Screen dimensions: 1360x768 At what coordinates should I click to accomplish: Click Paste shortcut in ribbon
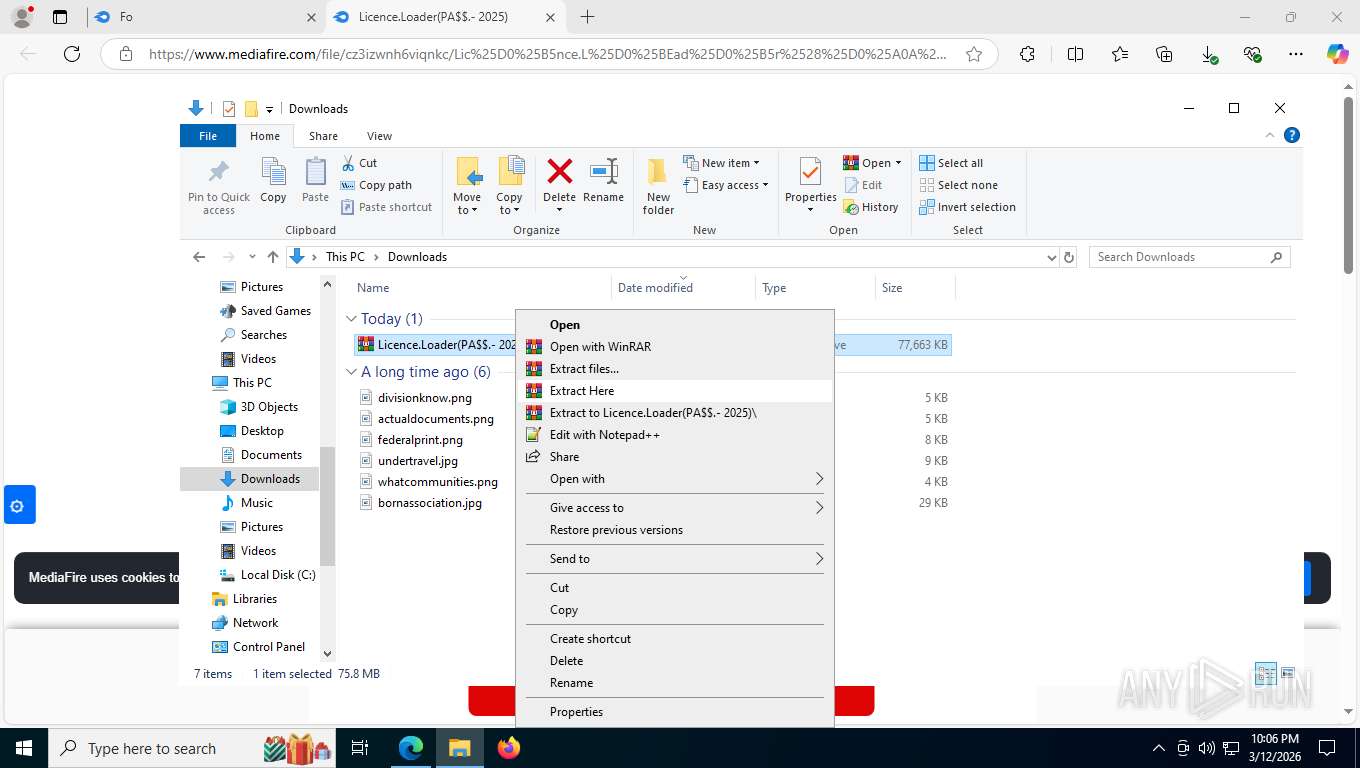(x=386, y=207)
